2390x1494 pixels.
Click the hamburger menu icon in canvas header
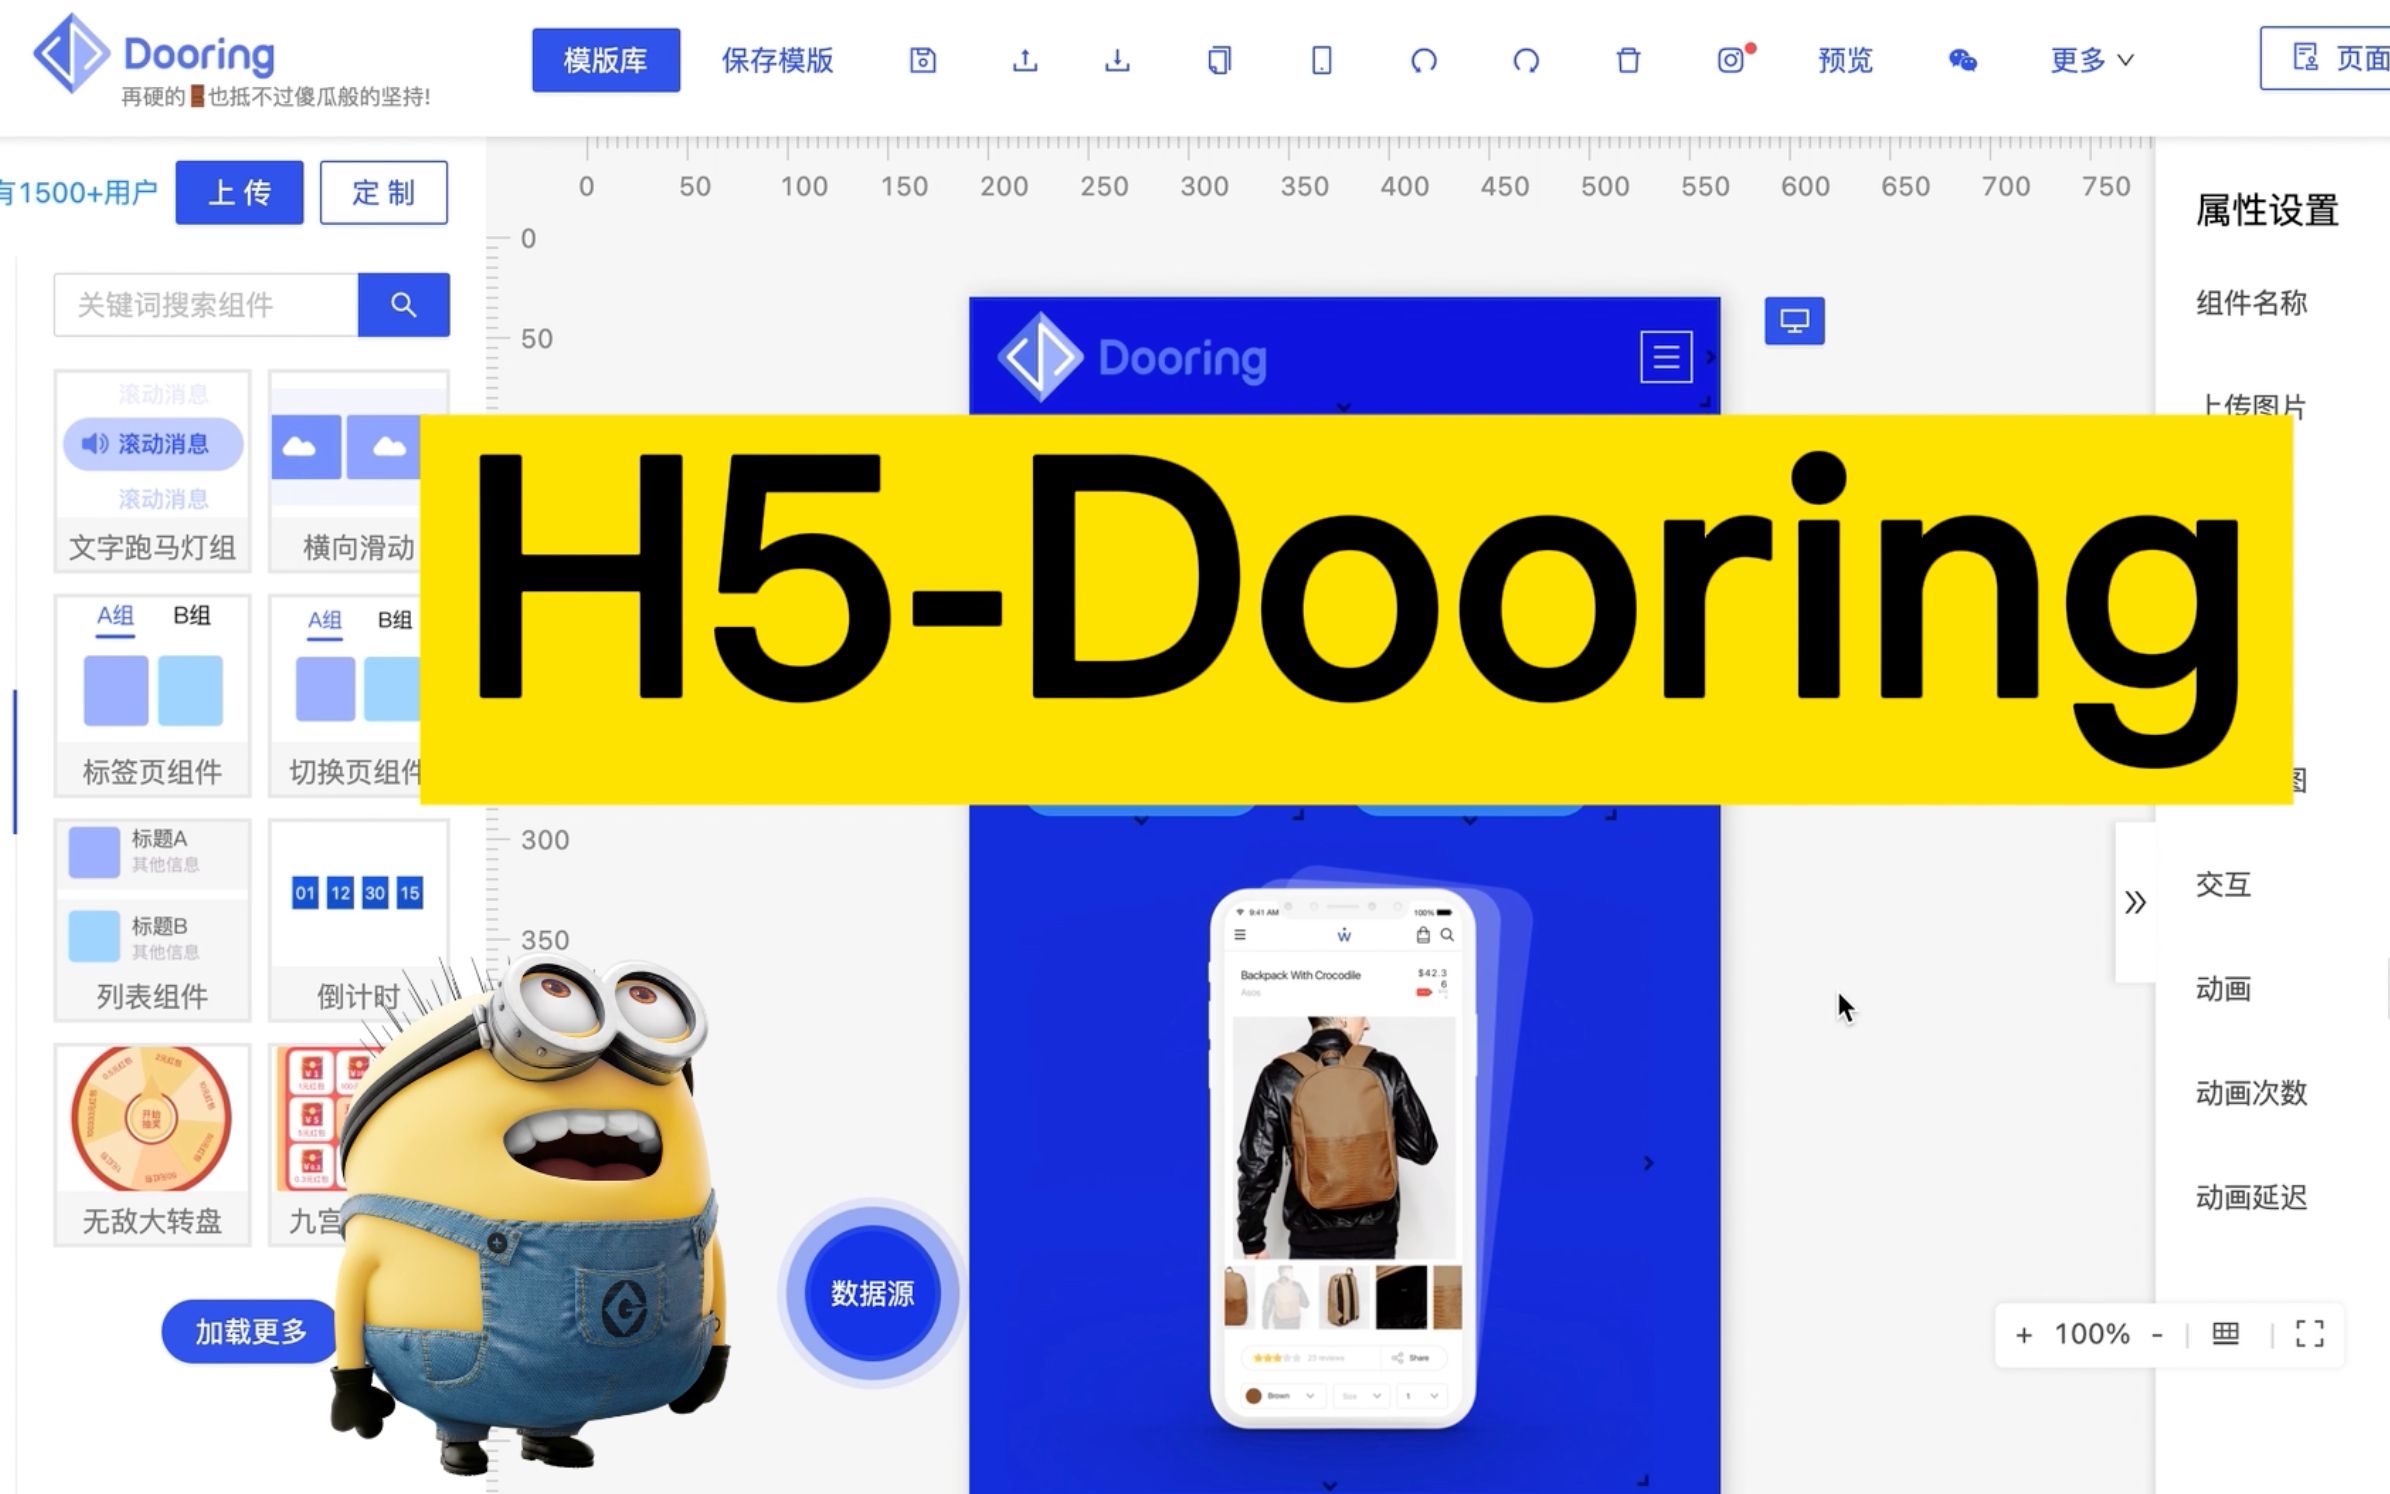pos(1666,357)
